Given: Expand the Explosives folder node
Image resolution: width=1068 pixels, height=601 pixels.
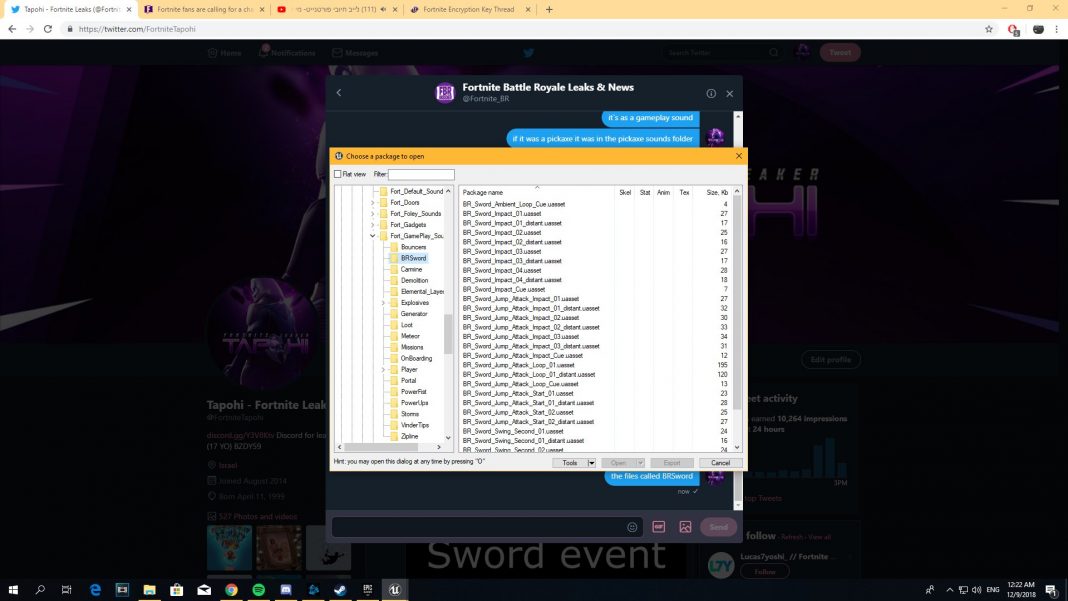Looking at the screenshot, I should click(383, 303).
